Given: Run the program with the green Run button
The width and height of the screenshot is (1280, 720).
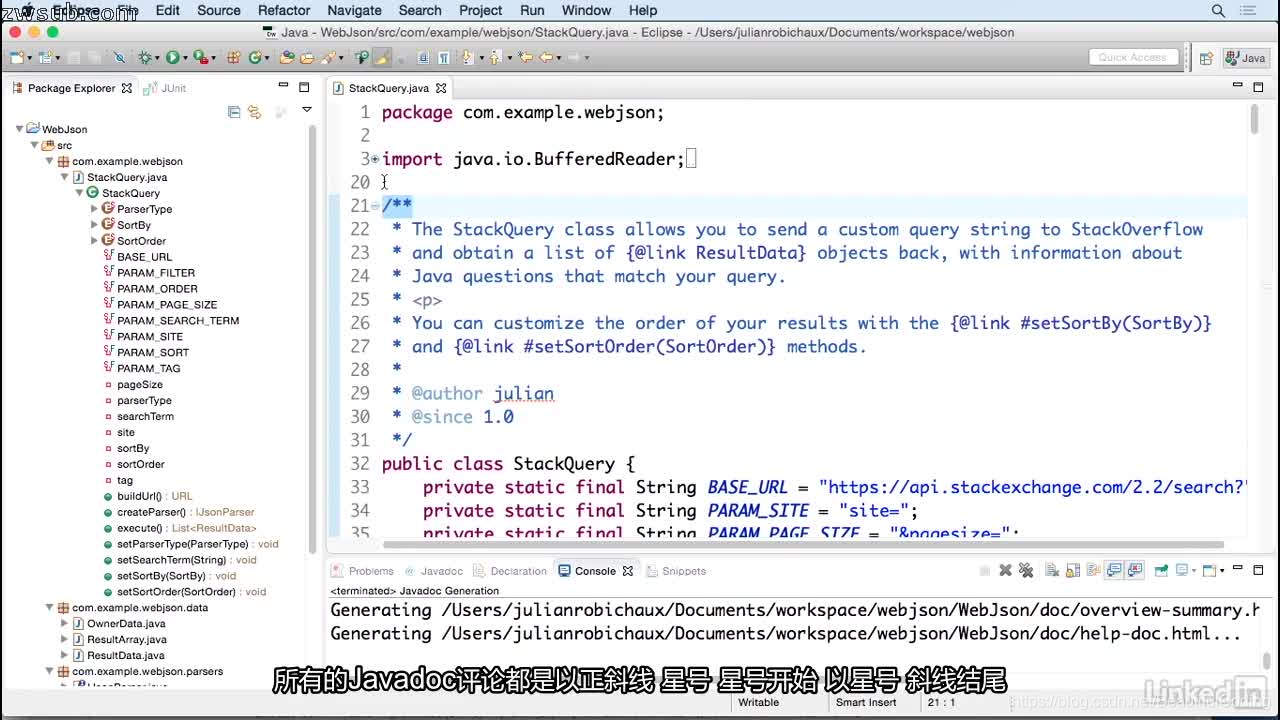Looking at the screenshot, I should [x=173, y=57].
